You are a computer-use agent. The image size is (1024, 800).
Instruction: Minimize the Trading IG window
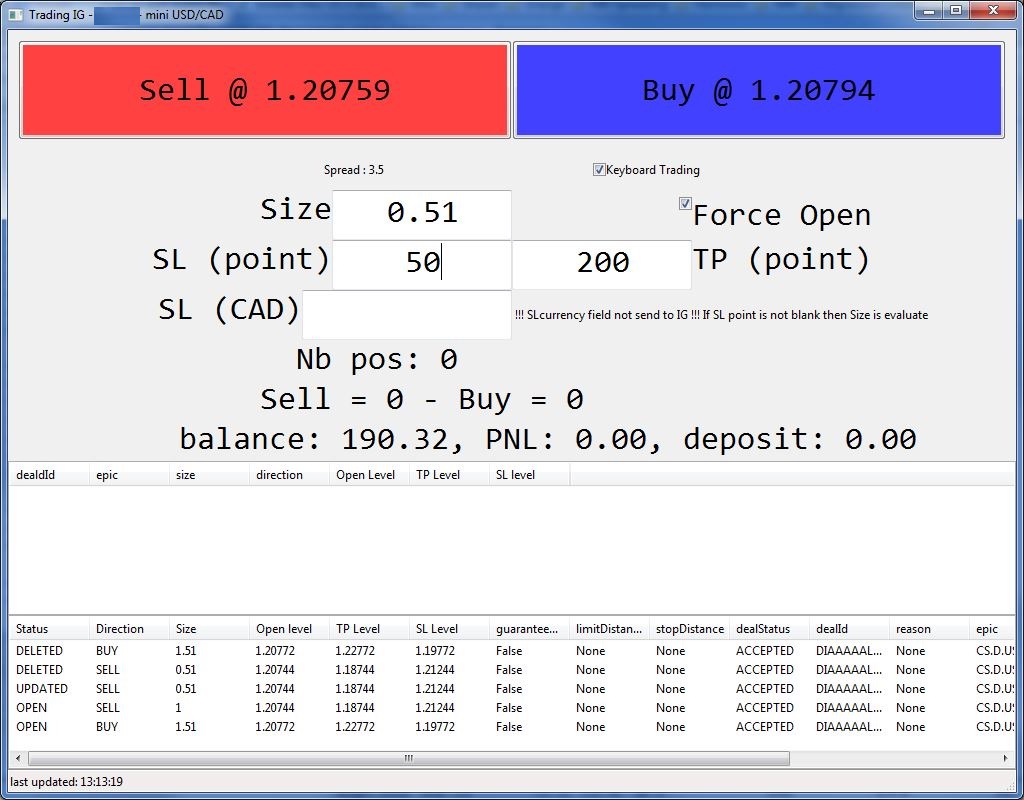pyautogui.click(x=928, y=10)
